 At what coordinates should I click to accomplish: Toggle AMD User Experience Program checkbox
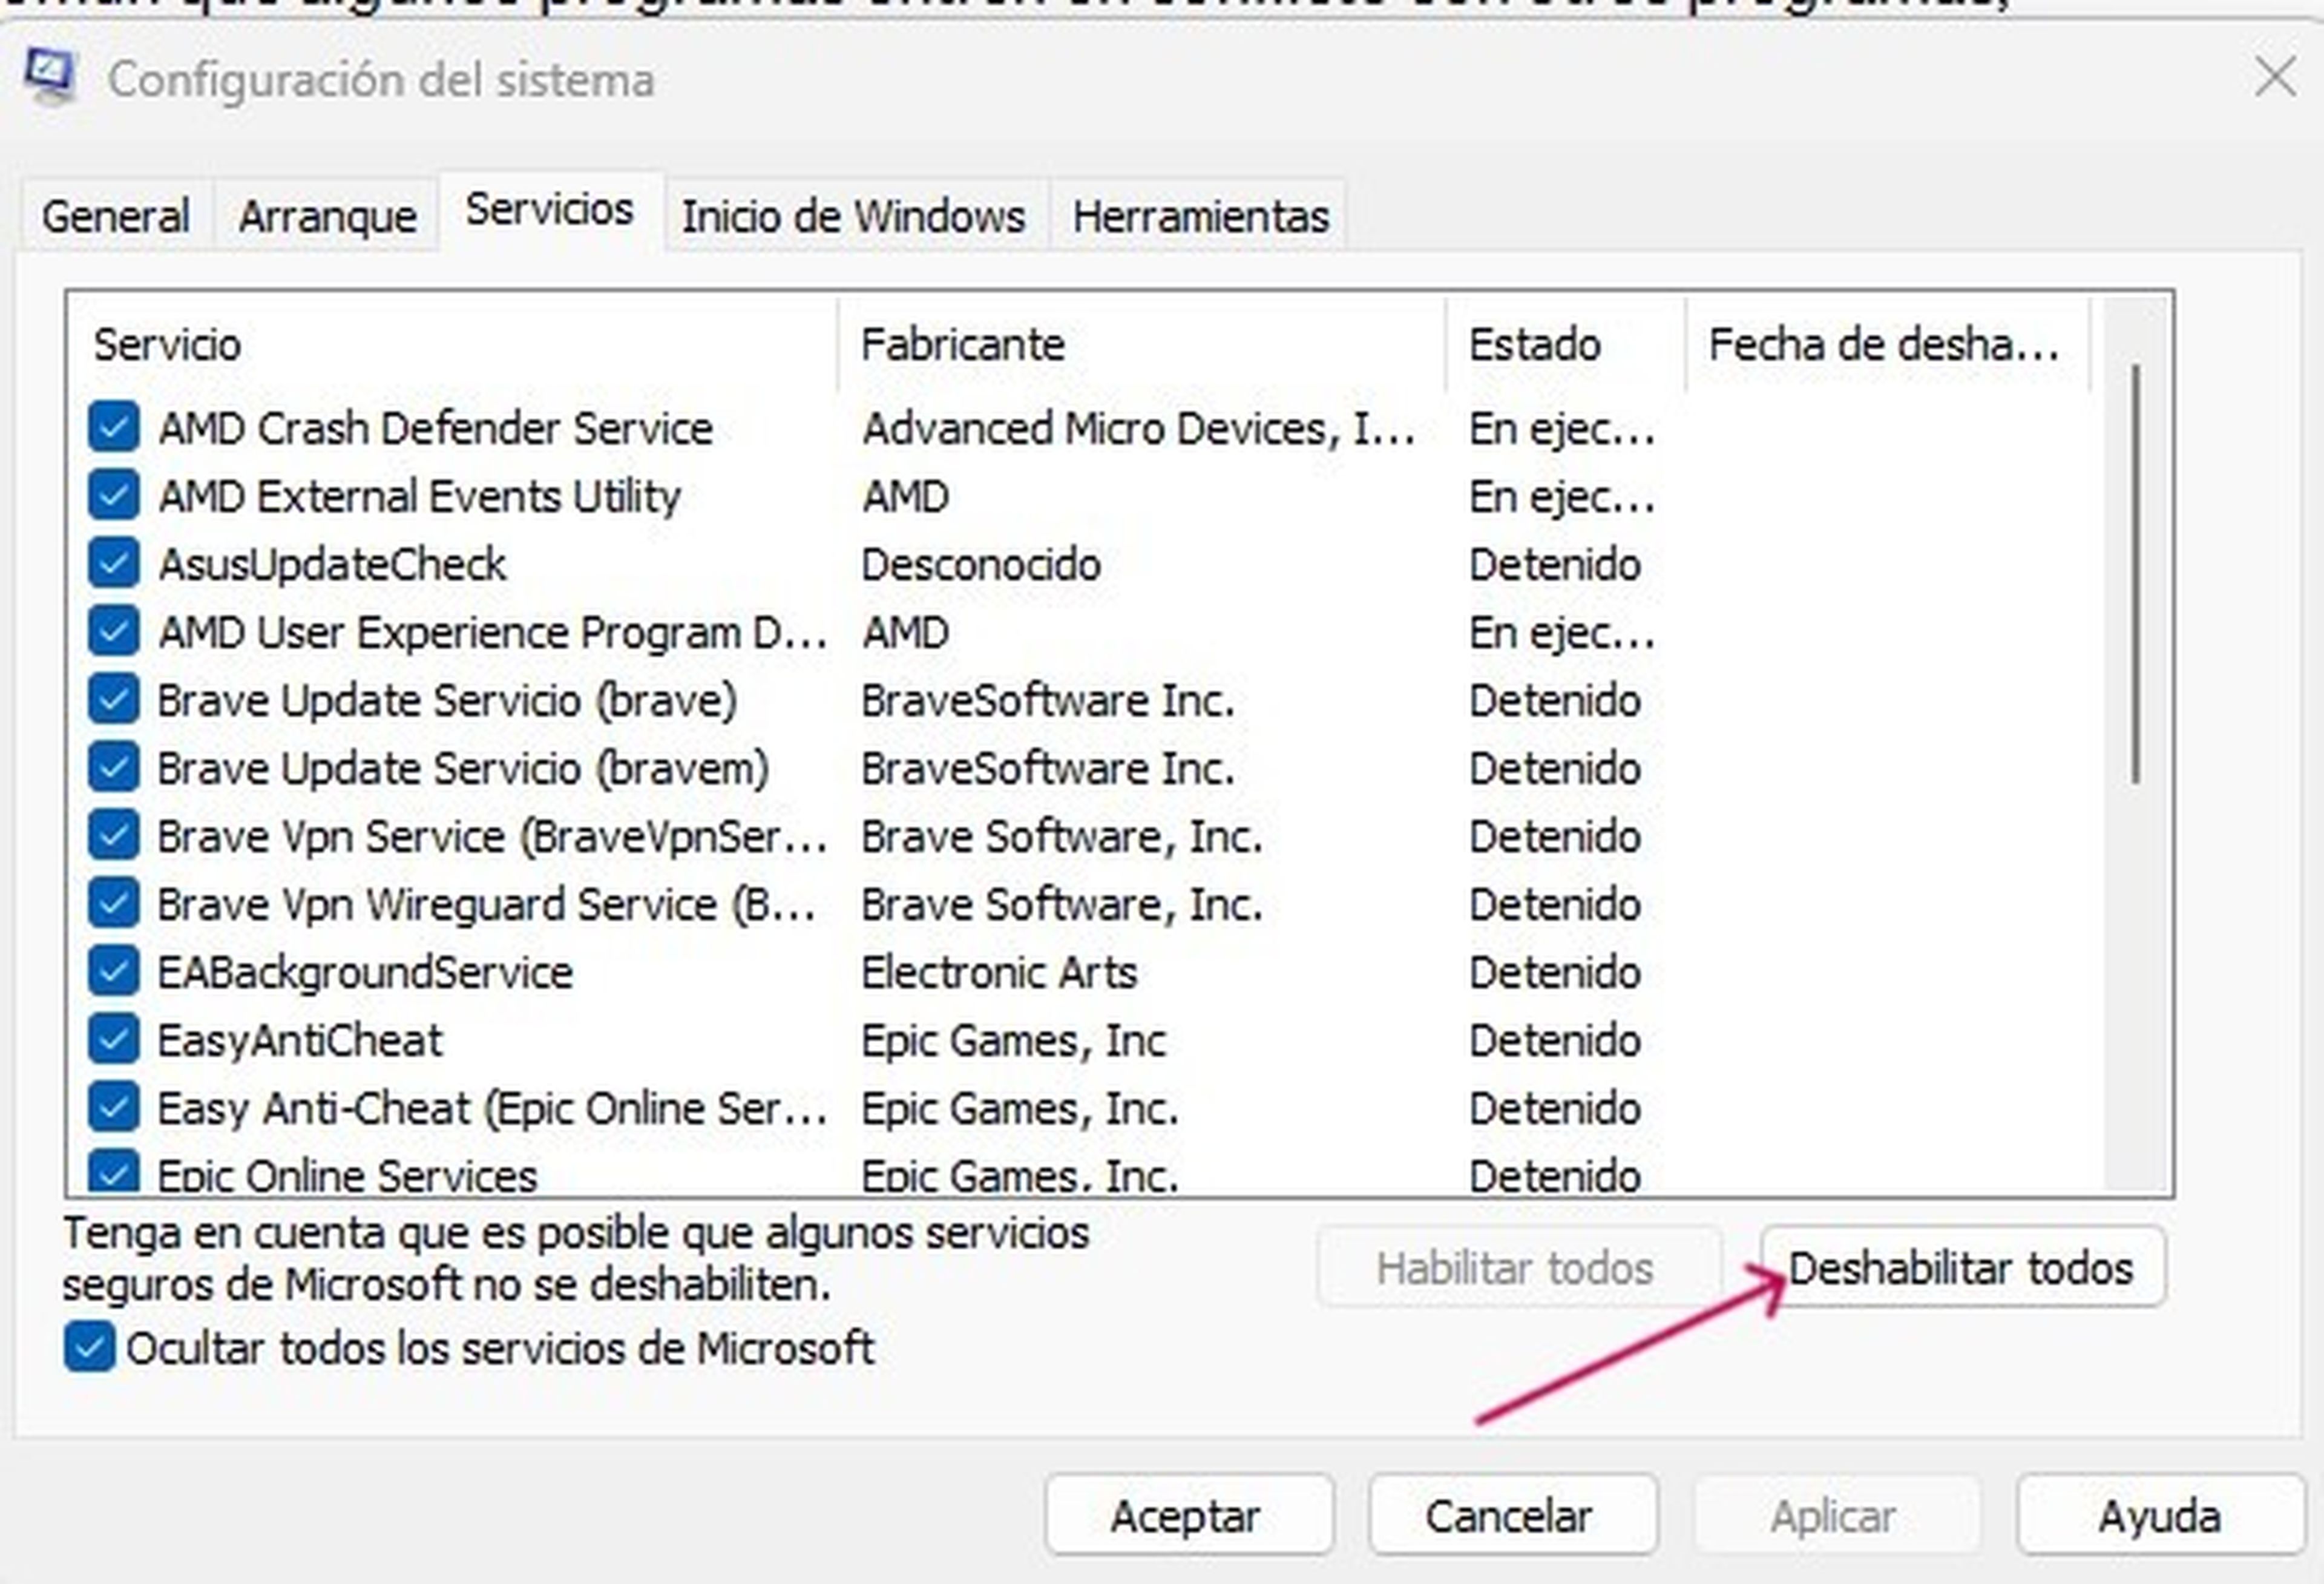[113, 632]
